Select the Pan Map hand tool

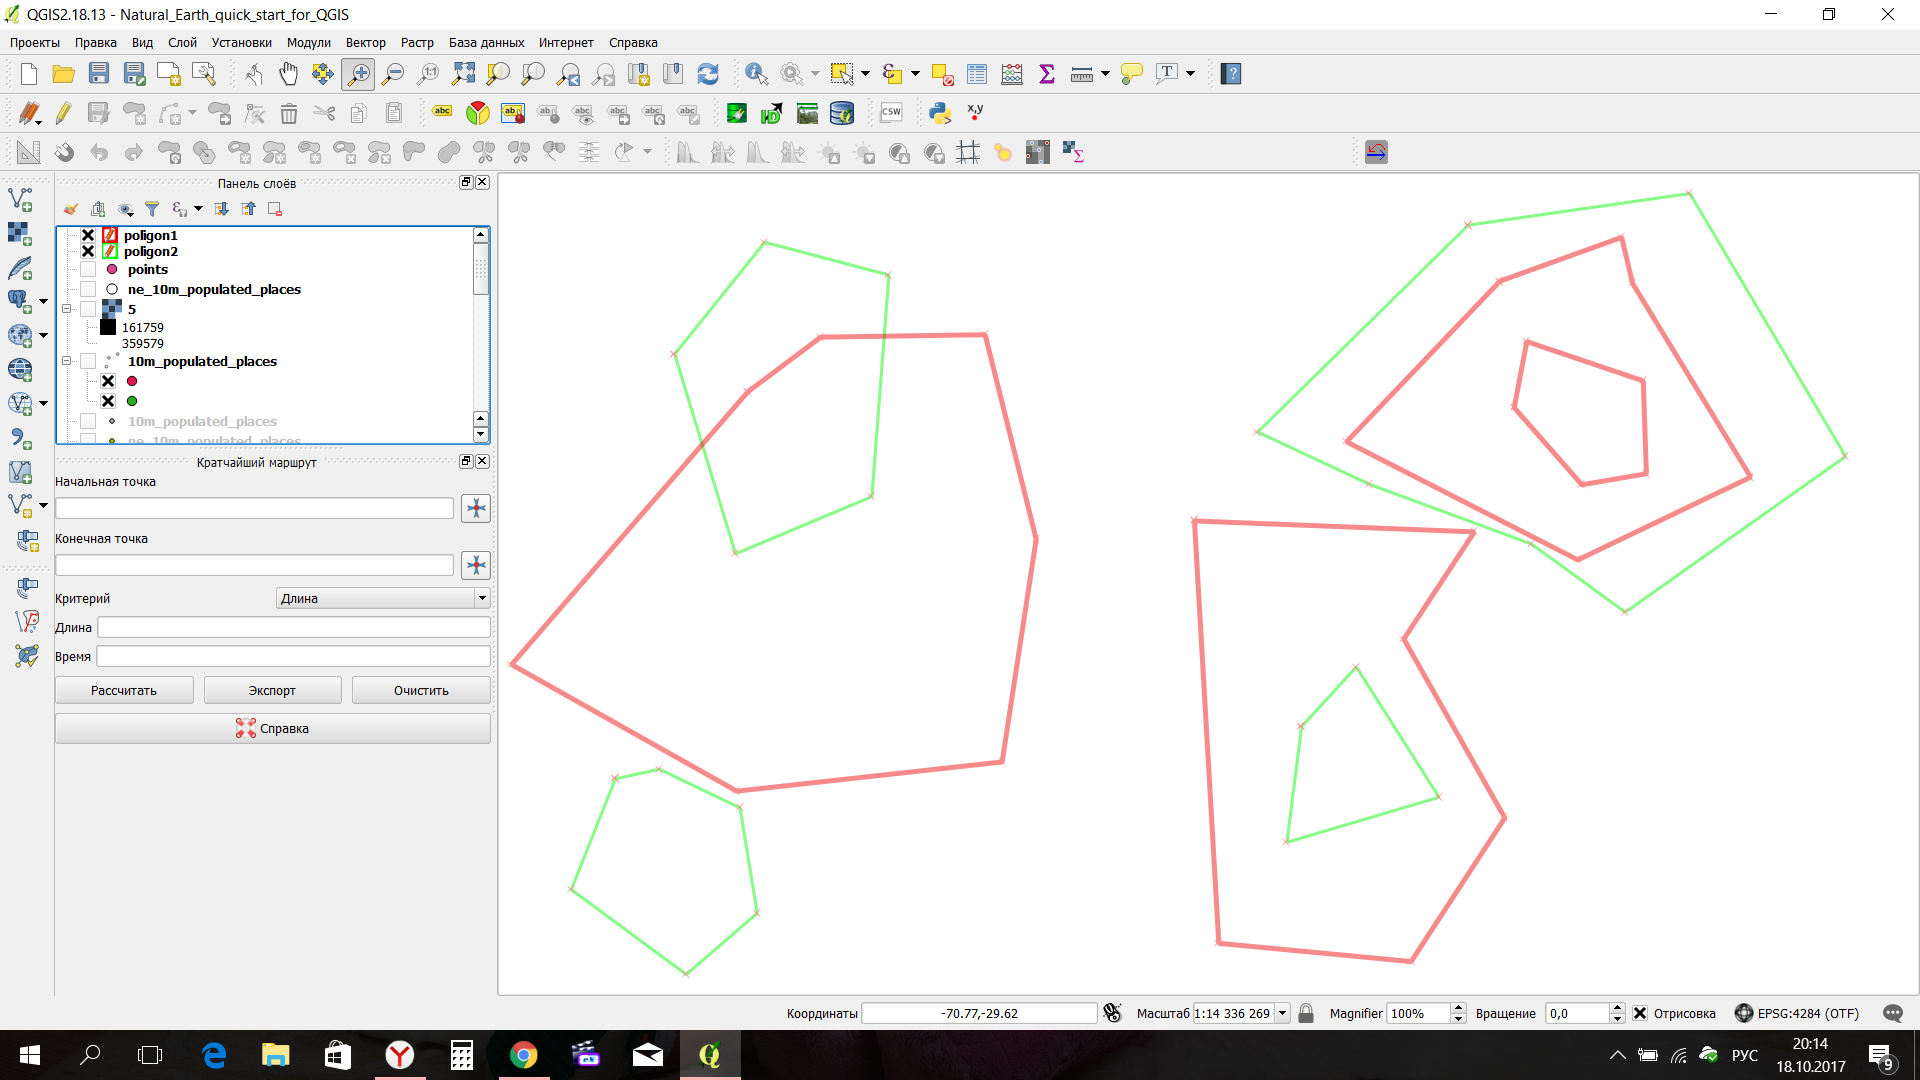pyautogui.click(x=288, y=73)
